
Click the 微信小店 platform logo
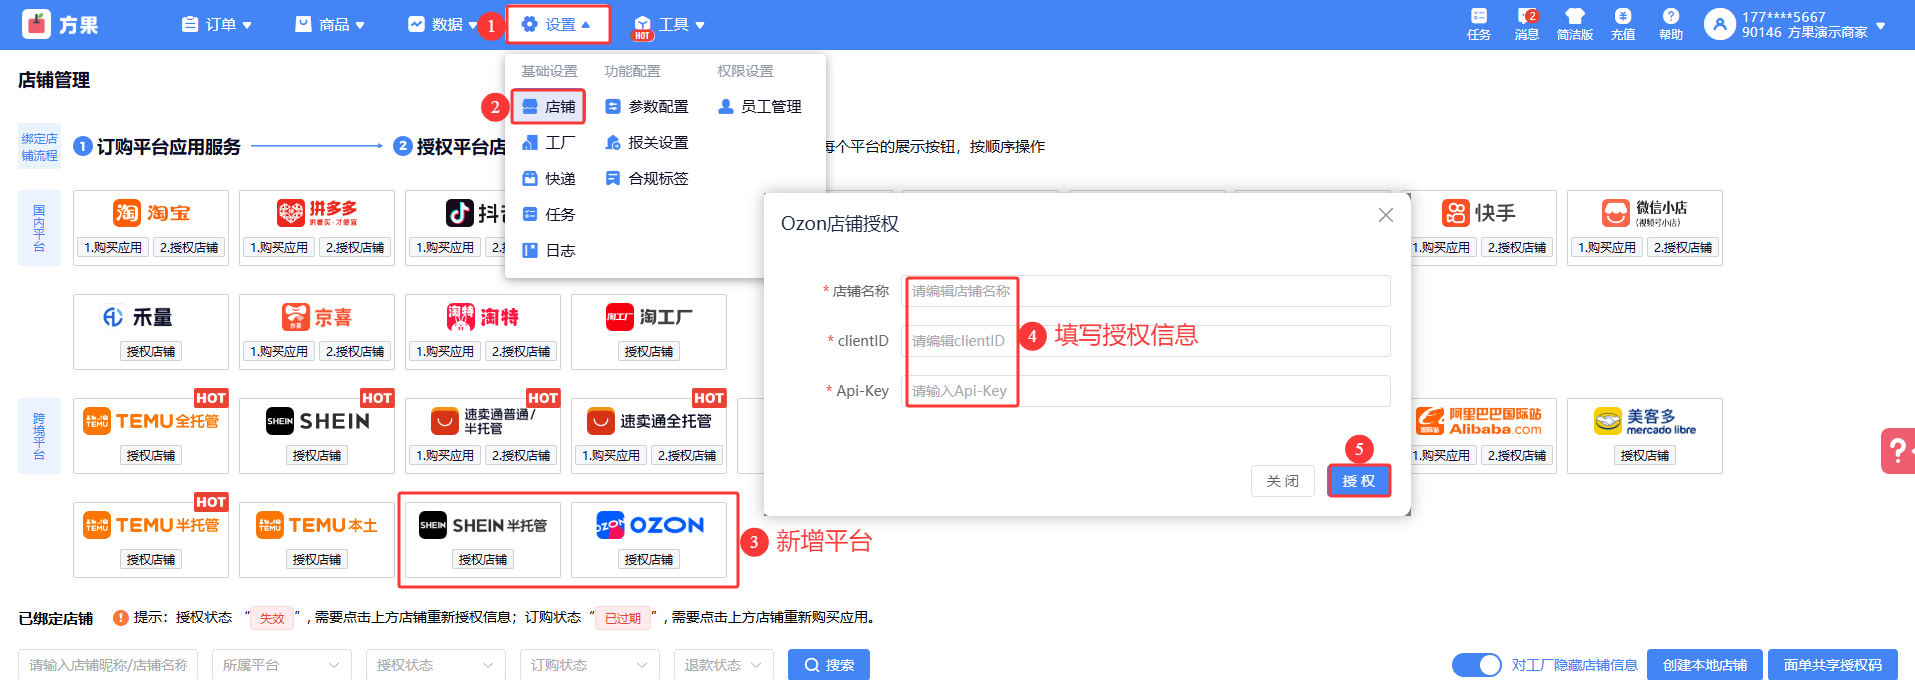pos(1645,213)
